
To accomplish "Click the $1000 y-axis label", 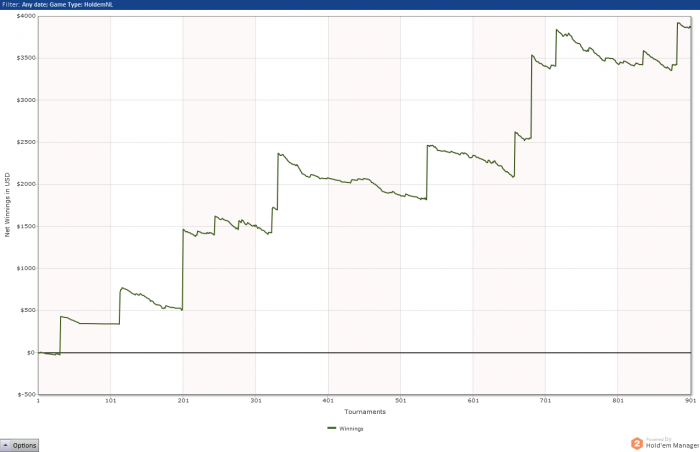I will [26, 268].
